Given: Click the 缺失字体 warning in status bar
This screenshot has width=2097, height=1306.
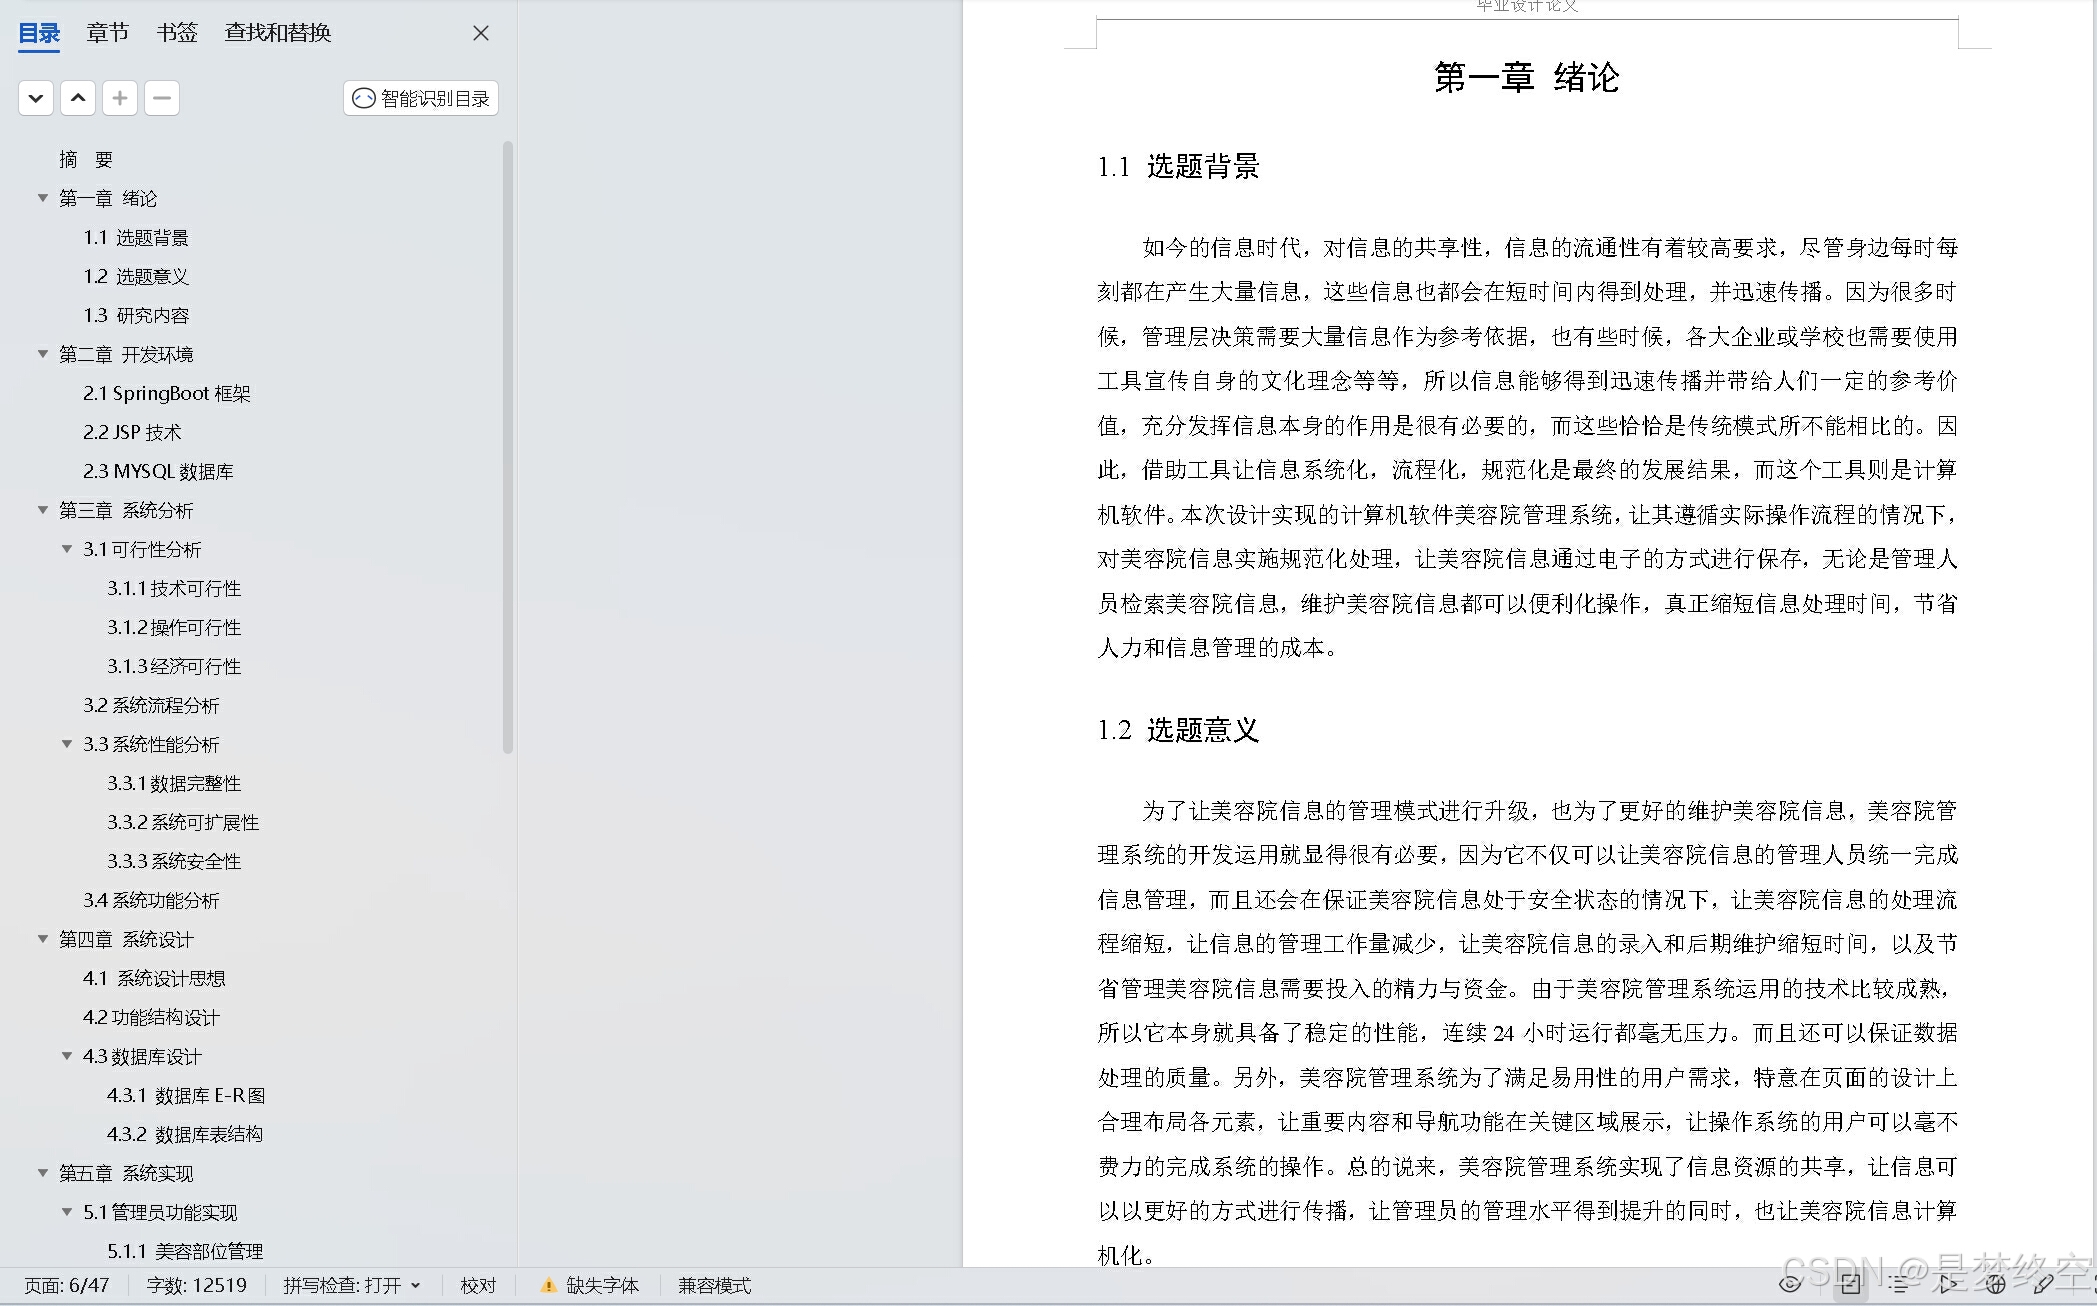Looking at the screenshot, I should (x=590, y=1285).
